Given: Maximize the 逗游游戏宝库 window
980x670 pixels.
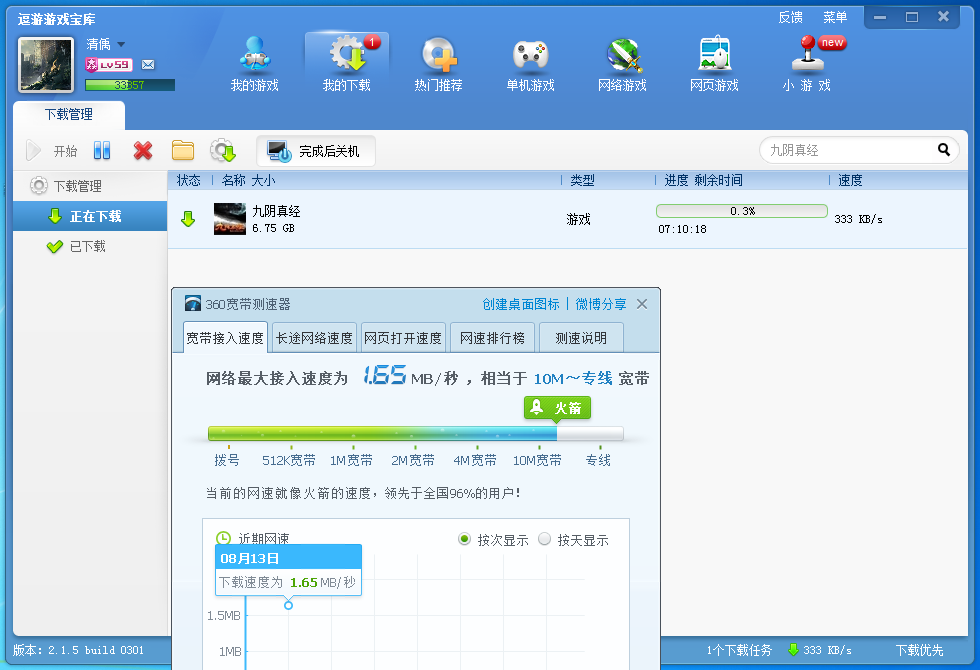Looking at the screenshot, I should 912,18.
